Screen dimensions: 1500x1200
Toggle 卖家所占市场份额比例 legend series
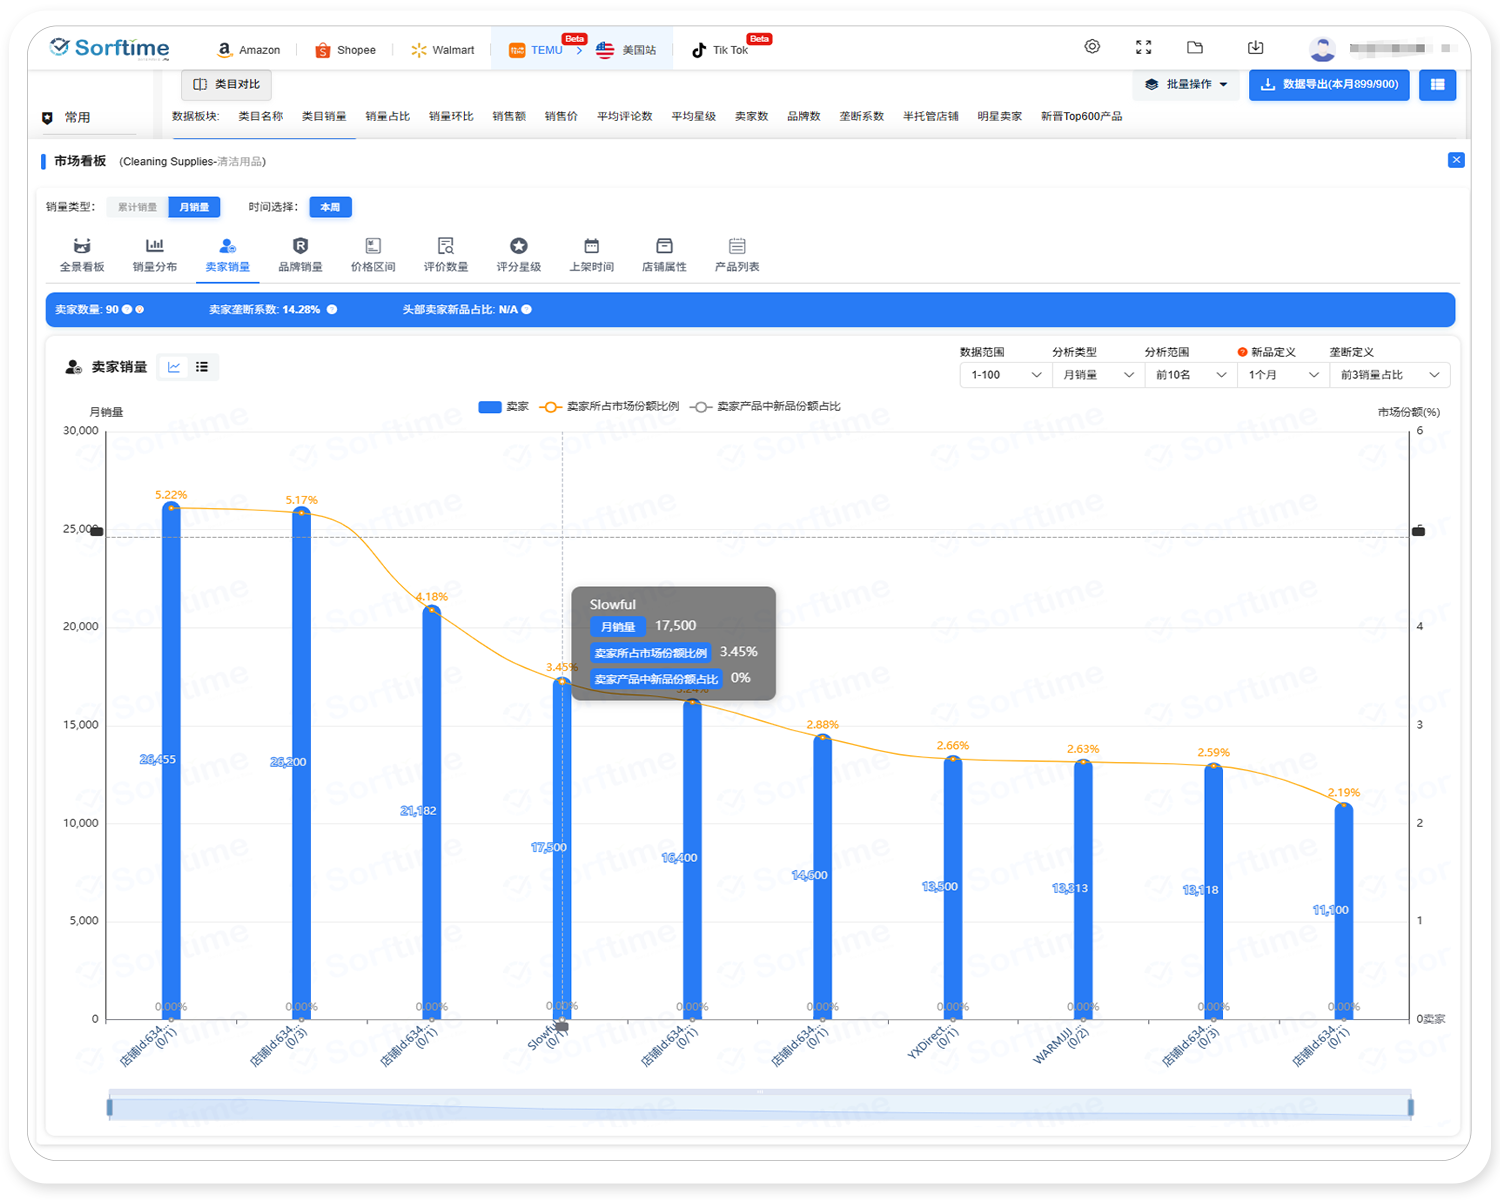coord(610,407)
